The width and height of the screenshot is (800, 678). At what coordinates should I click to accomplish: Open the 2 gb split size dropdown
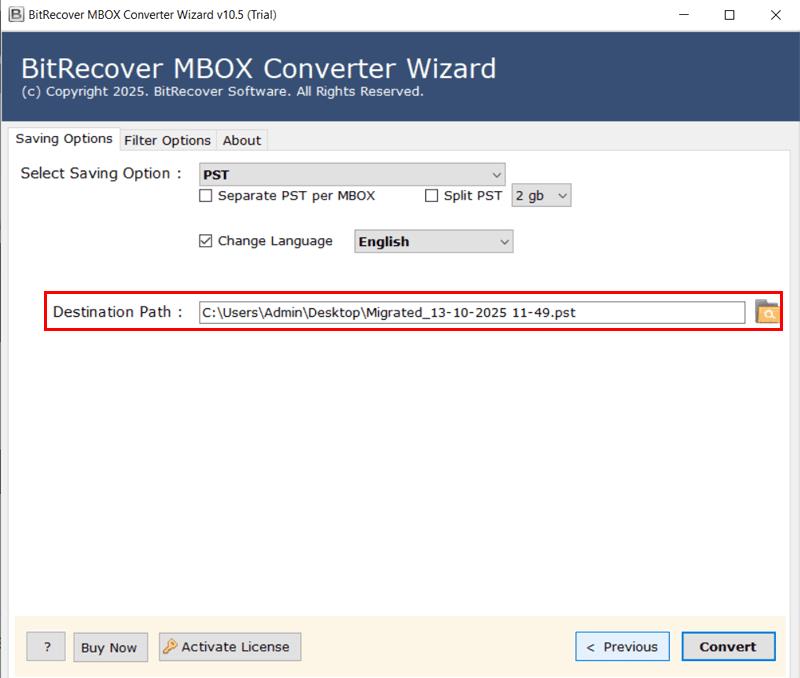click(541, 196)
